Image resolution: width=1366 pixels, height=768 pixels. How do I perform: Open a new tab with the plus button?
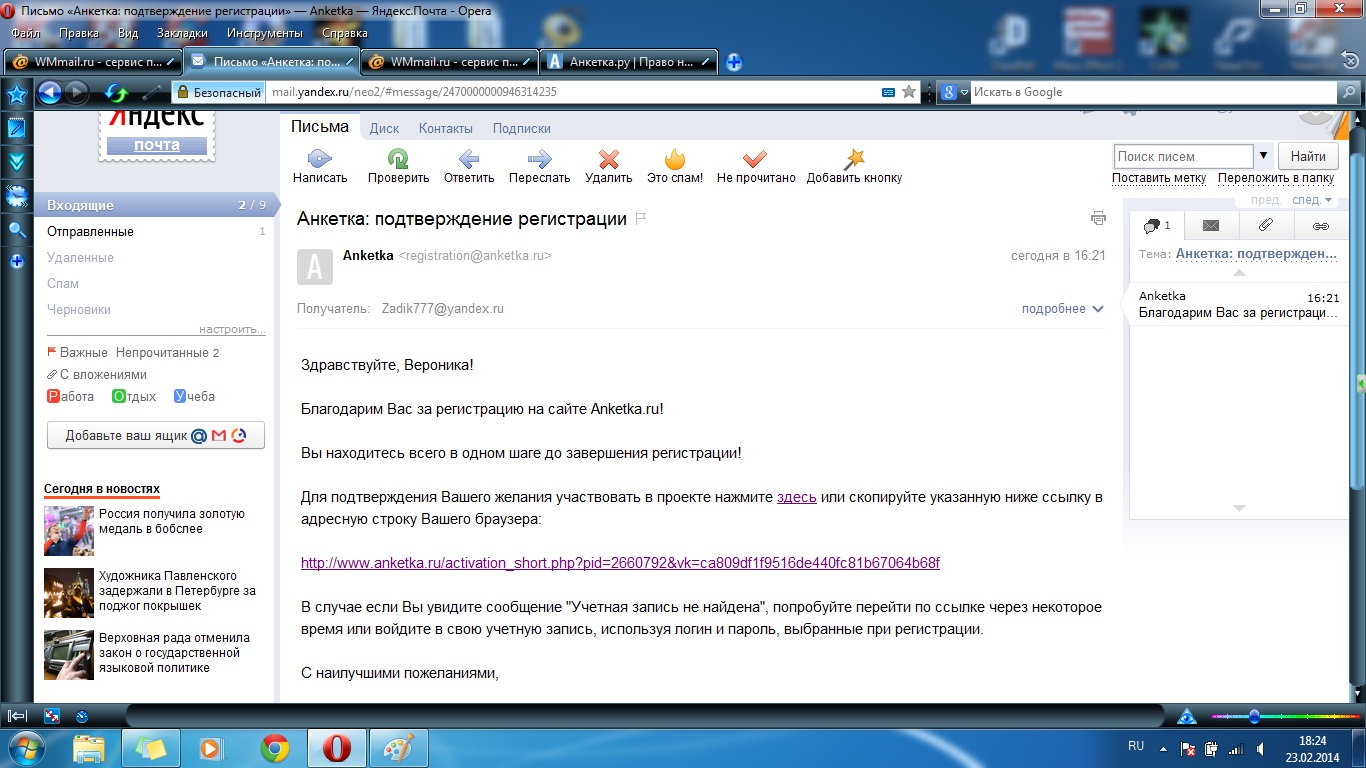click(x=734, y=62)
